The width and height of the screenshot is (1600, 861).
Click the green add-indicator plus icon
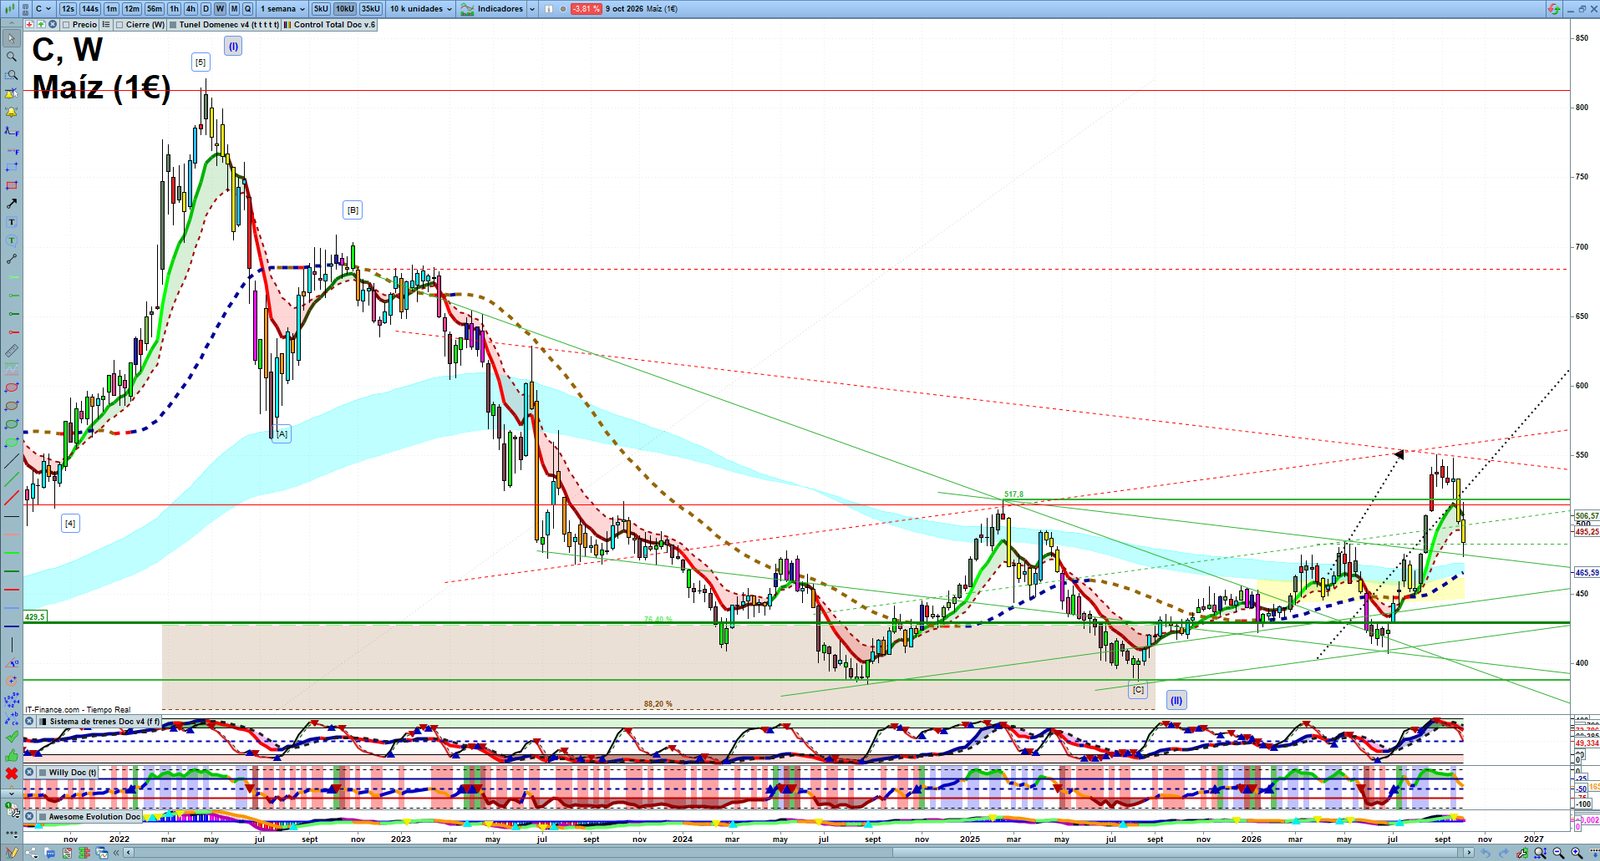tap(42, 24)
